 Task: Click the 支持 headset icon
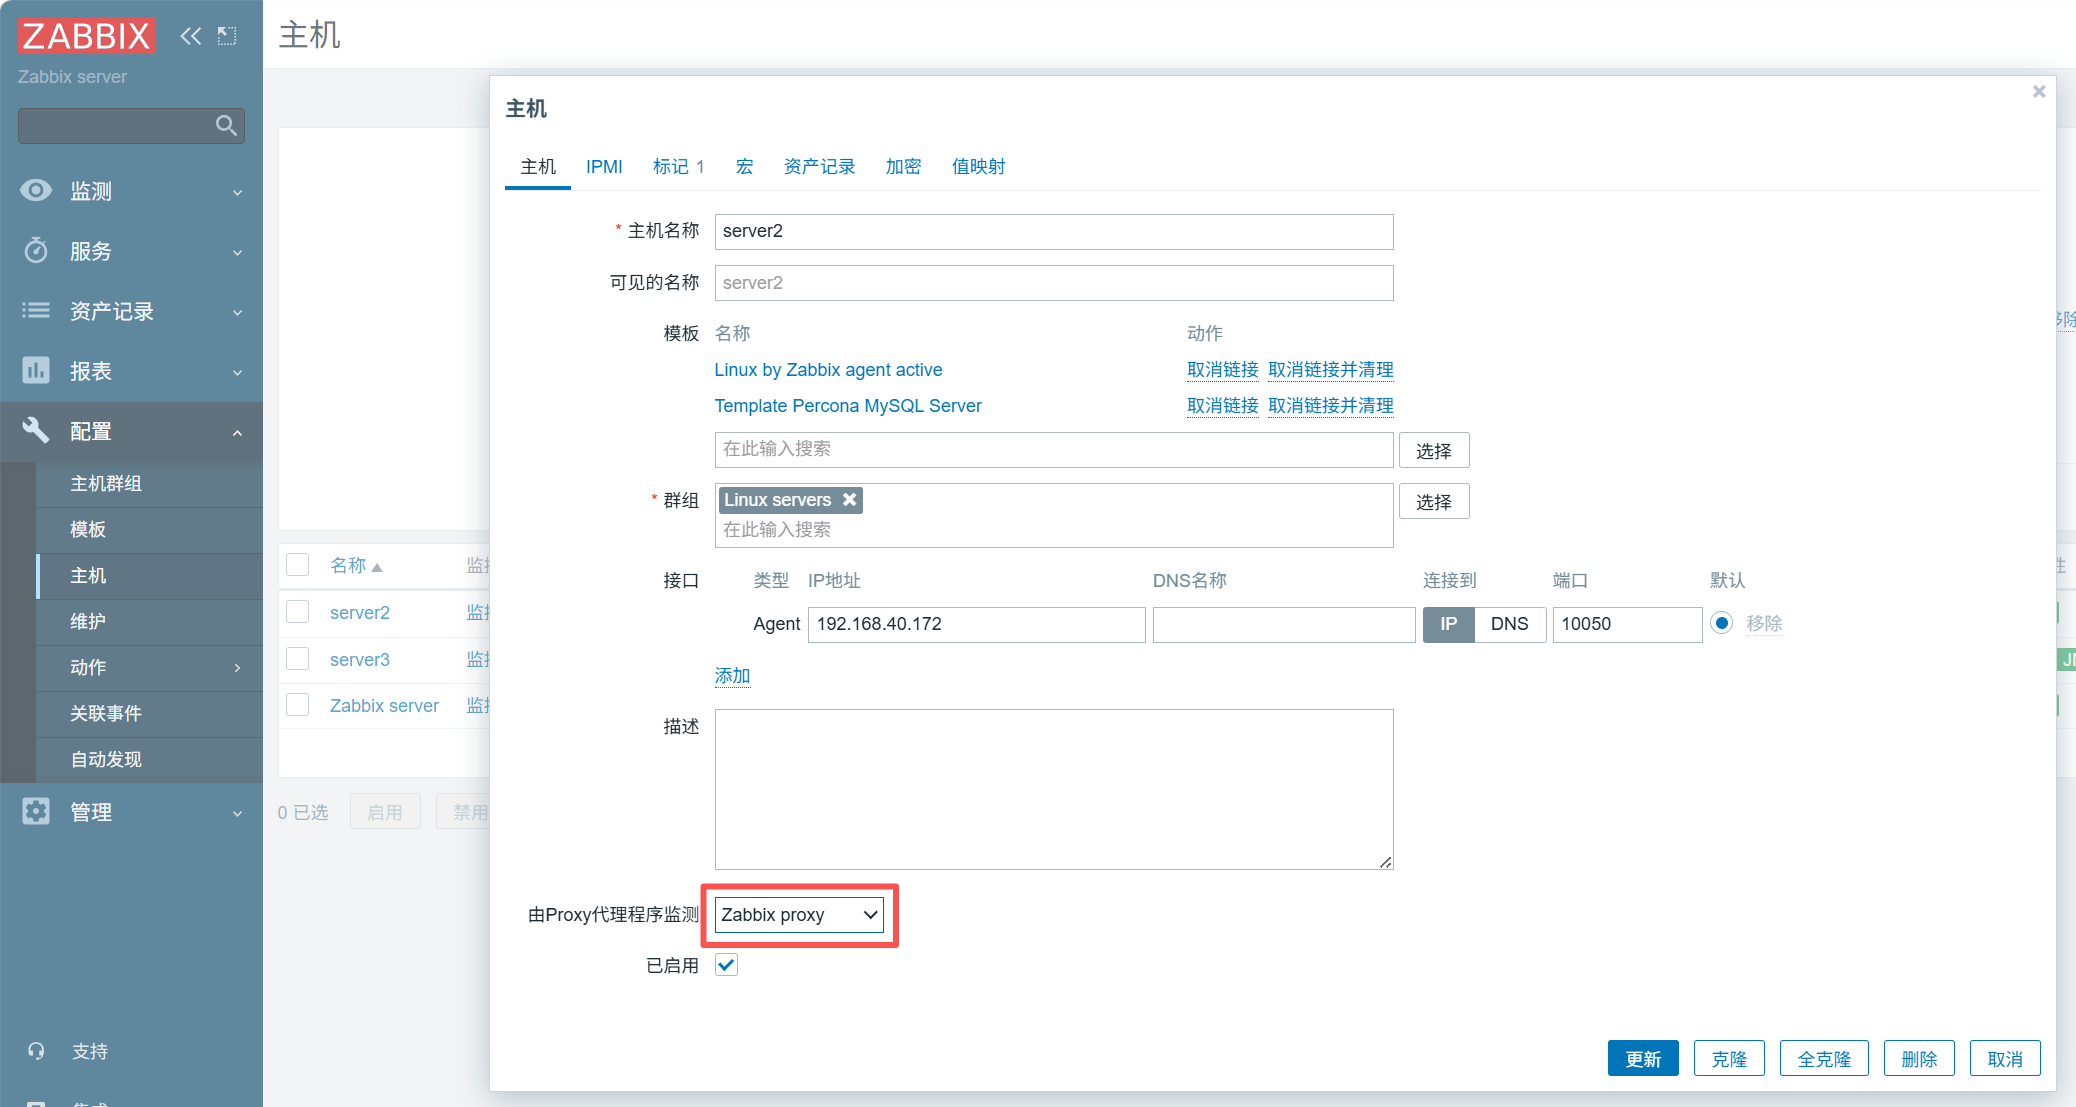(x=36, y=1051)
